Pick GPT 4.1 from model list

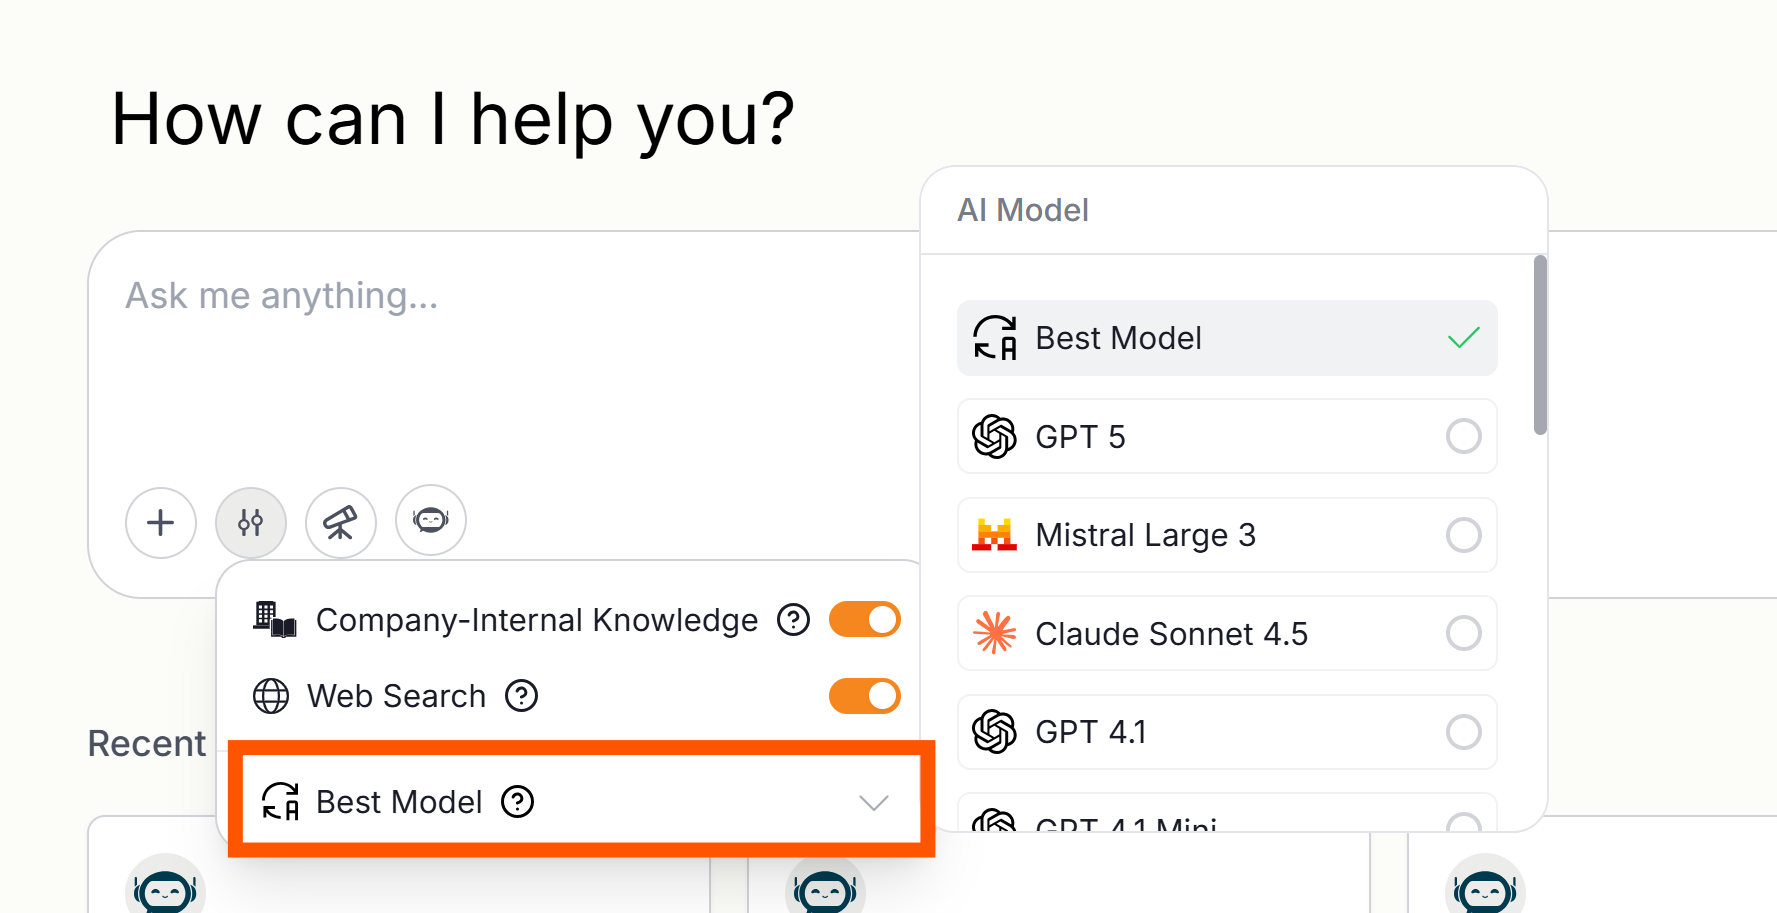pos(1227,732)
